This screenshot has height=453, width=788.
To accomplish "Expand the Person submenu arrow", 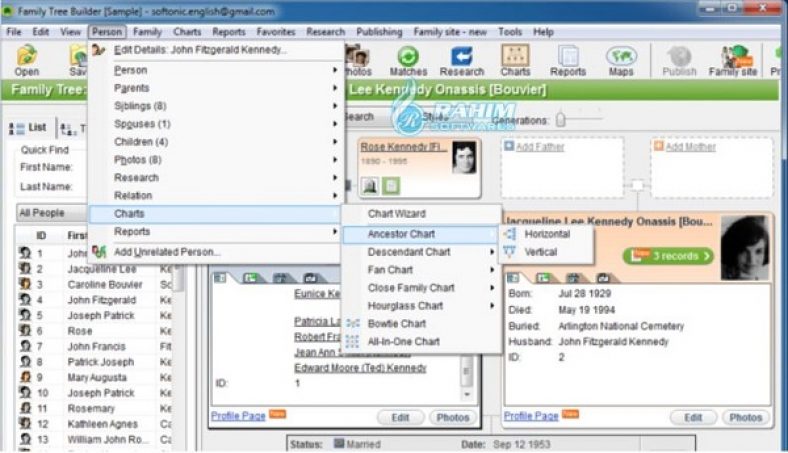I will point(334,70).
